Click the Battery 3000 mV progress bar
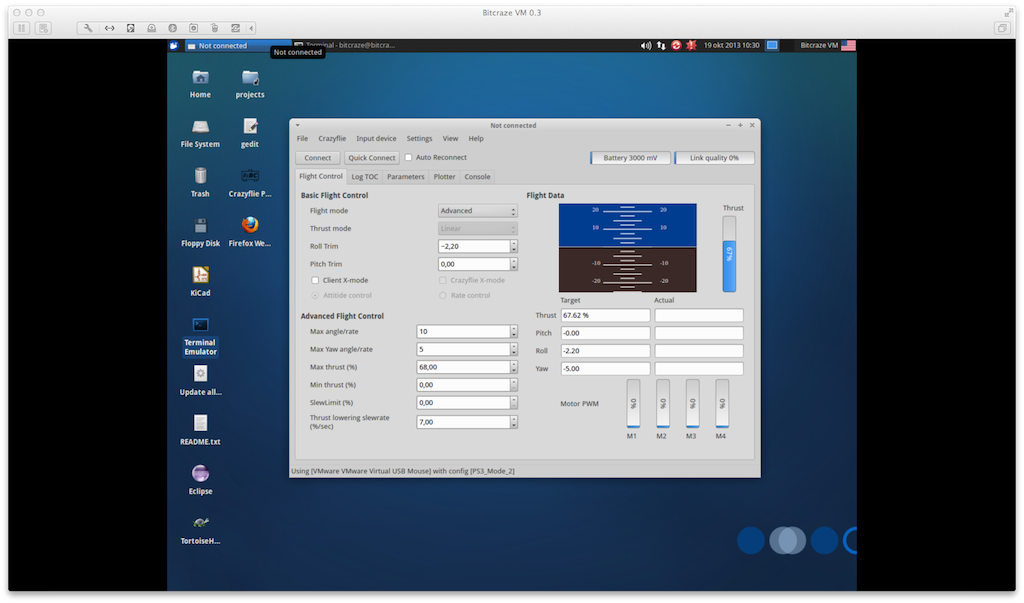The image size is (1024, 603). pyautogui.click(x=630, y=158)
